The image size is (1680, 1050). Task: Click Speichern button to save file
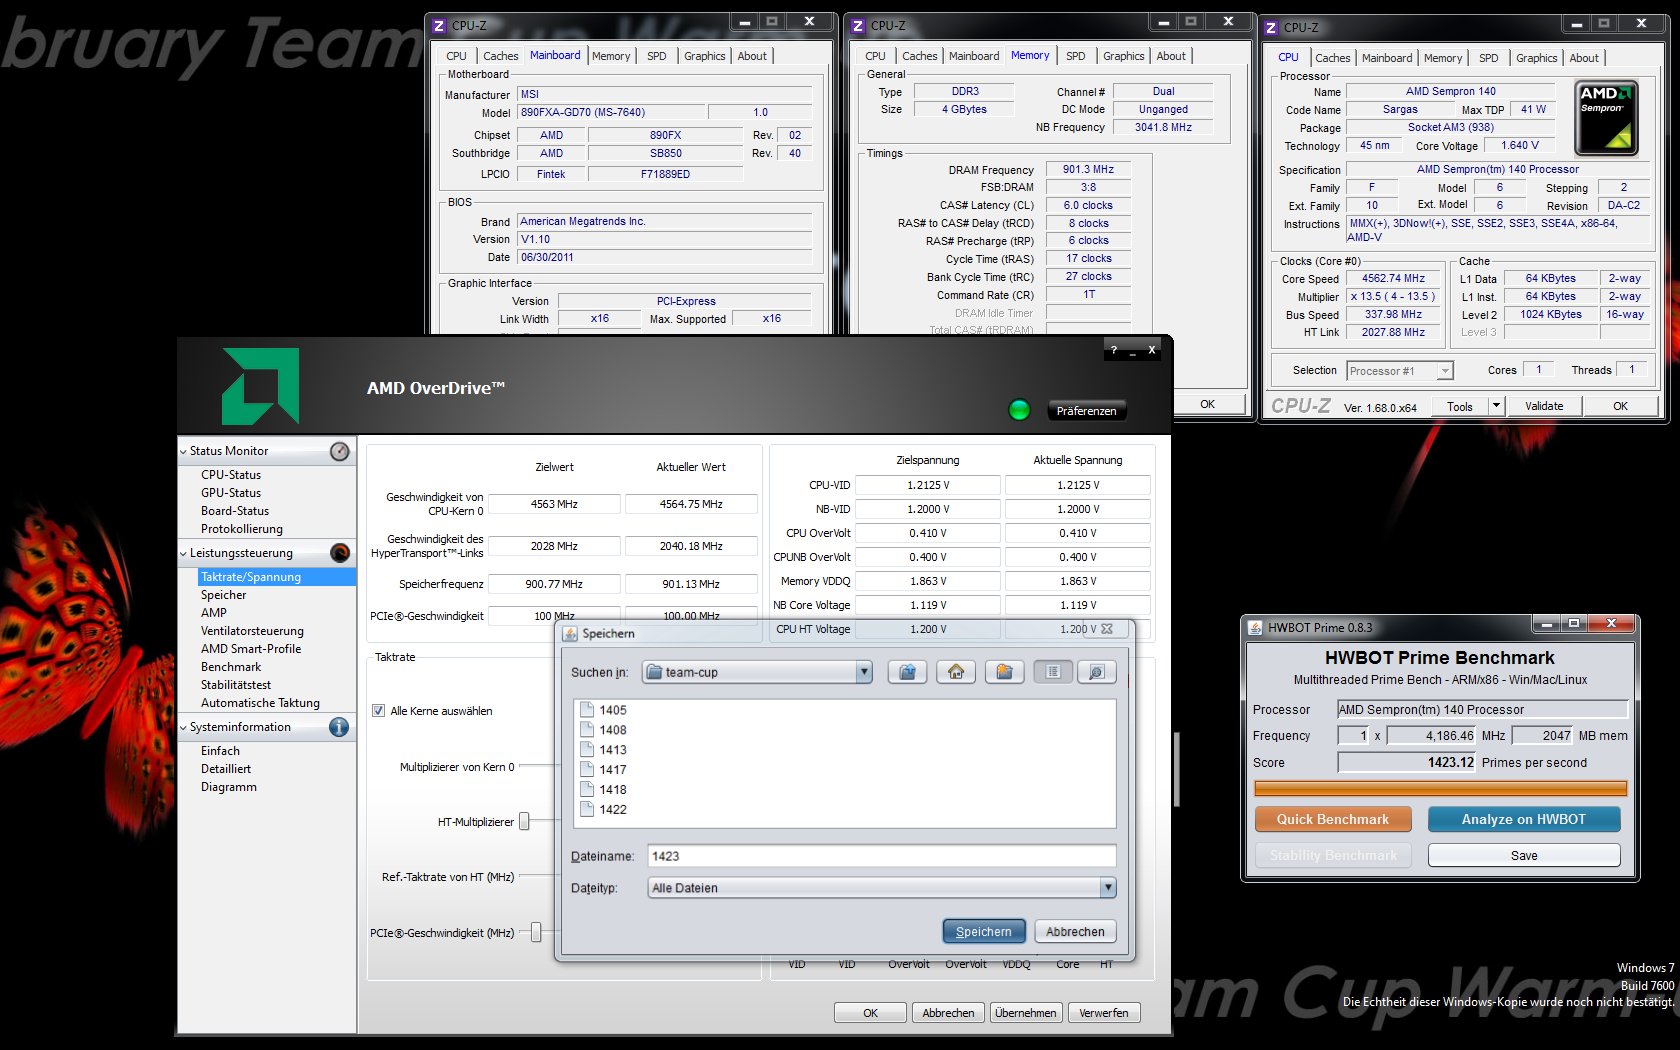click(984, 931)
